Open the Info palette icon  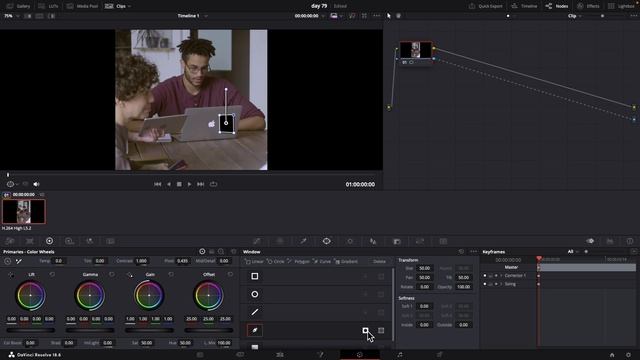point(630,241)
